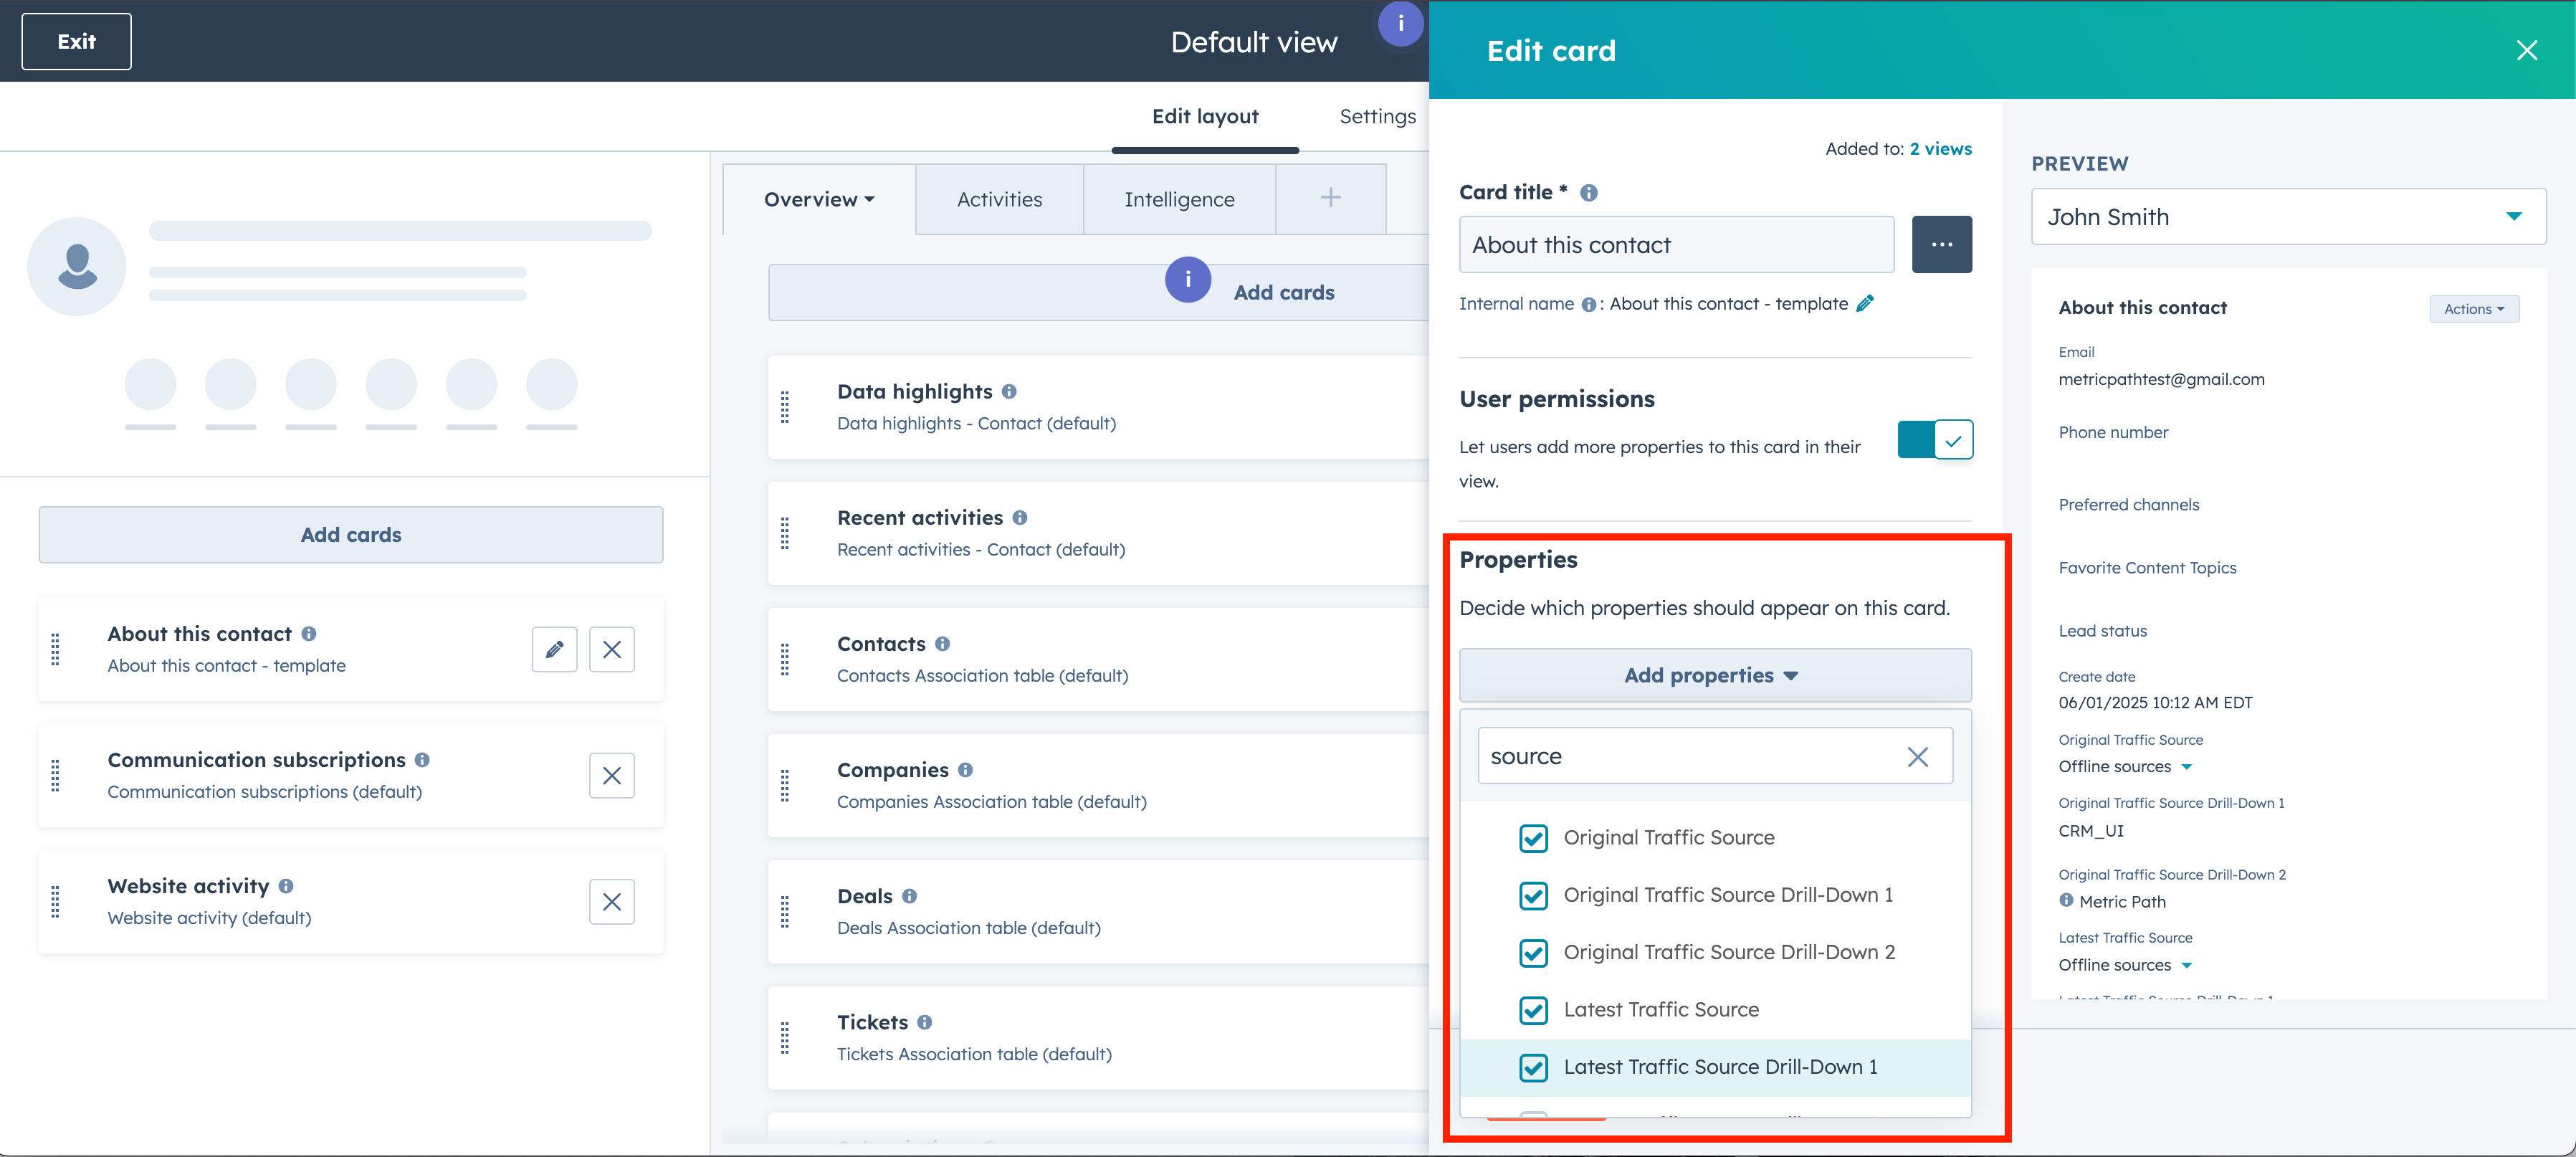Open info tooltip next to Contacts title
Image resolution: width=2576 pixels, height=1157 pixels.
pos(942,644)
